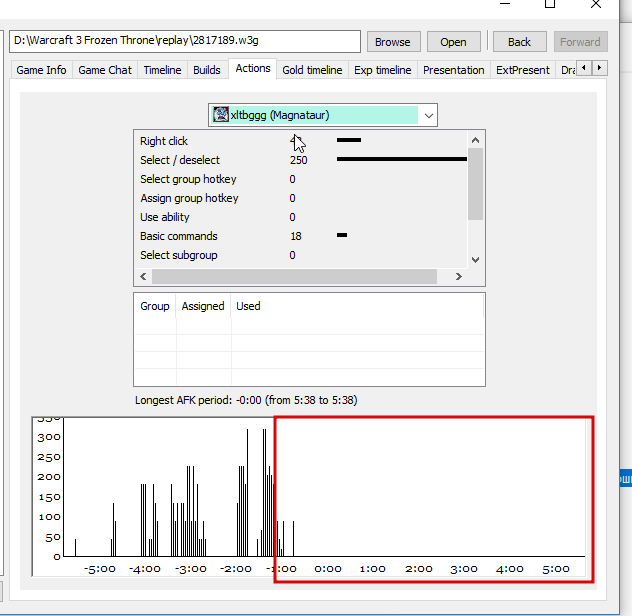The width and height of the screenshot is (632, 616).
Task: Select the Select subgroup row
Action: click(x=301, y=255)
